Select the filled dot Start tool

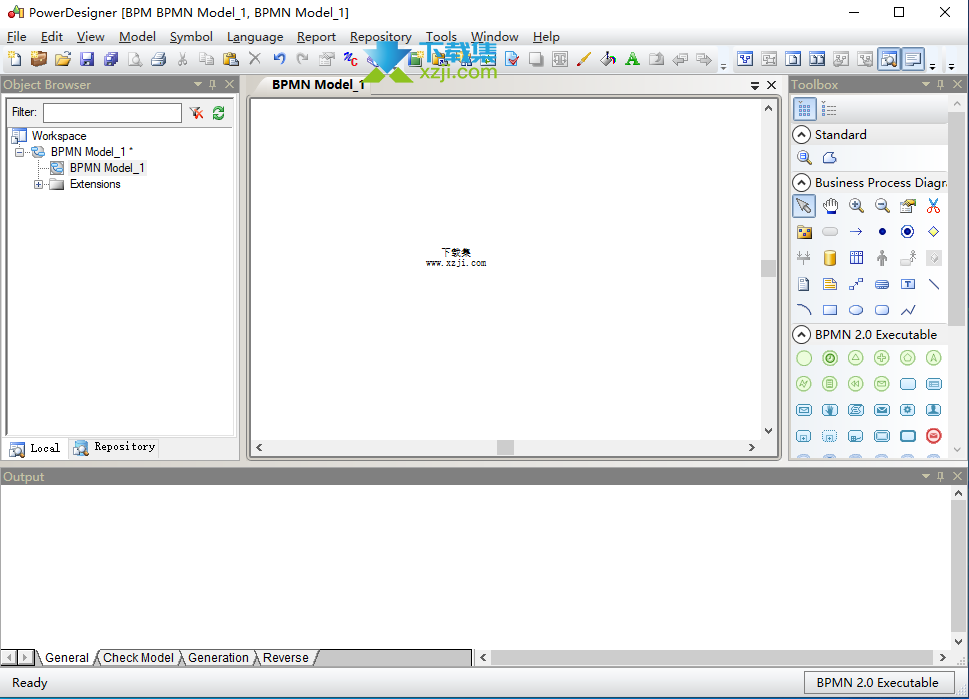[x=882, y=232]
